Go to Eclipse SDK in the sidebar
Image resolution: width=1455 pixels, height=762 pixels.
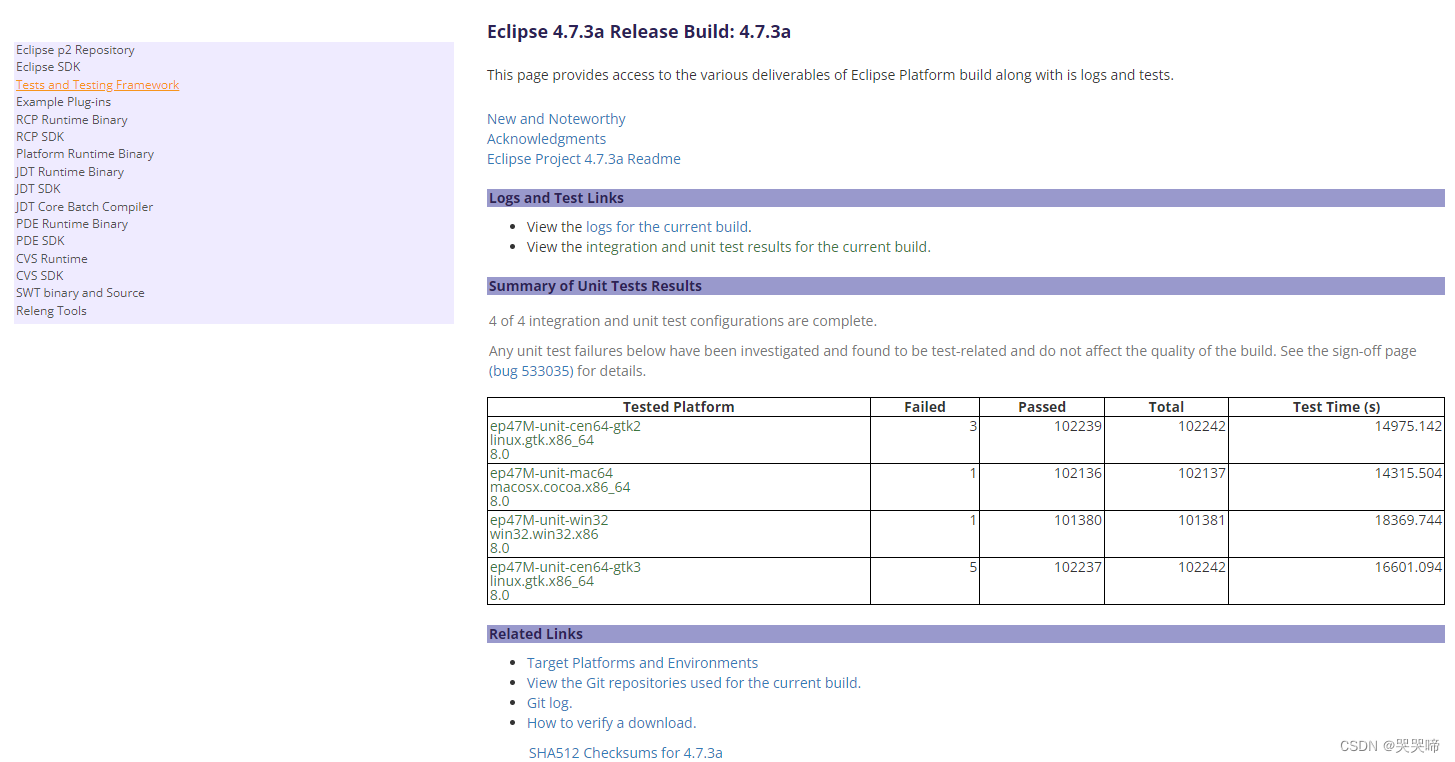pos(48,67)
